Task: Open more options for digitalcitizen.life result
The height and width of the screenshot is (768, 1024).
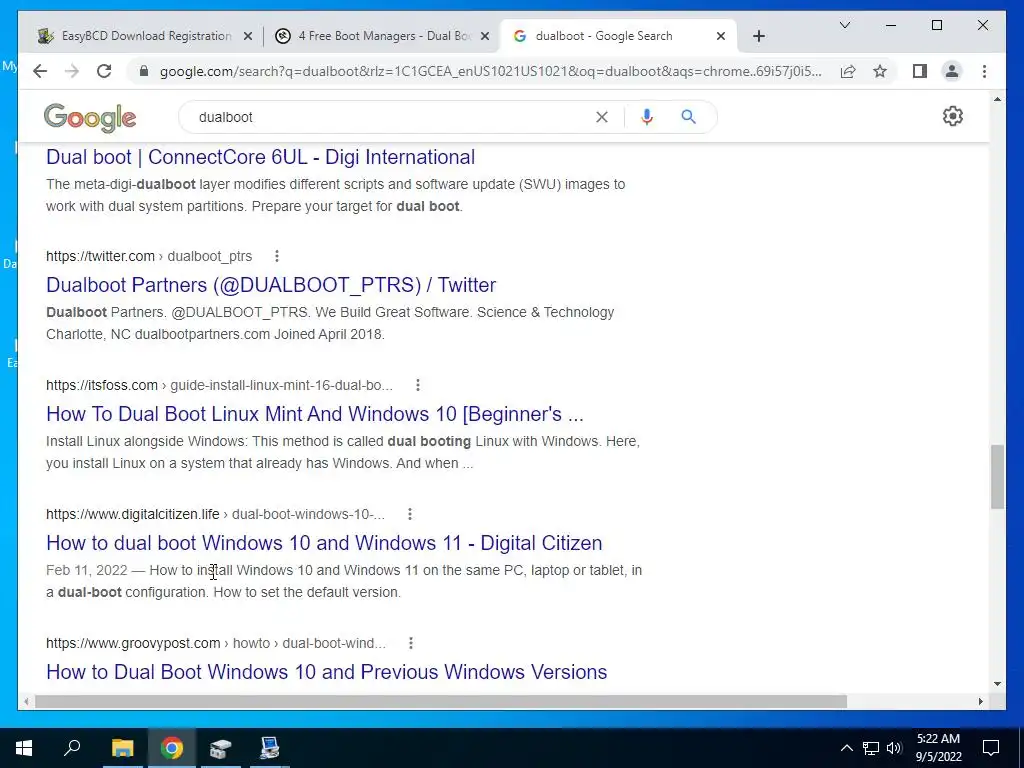Action: pos(410,515)
